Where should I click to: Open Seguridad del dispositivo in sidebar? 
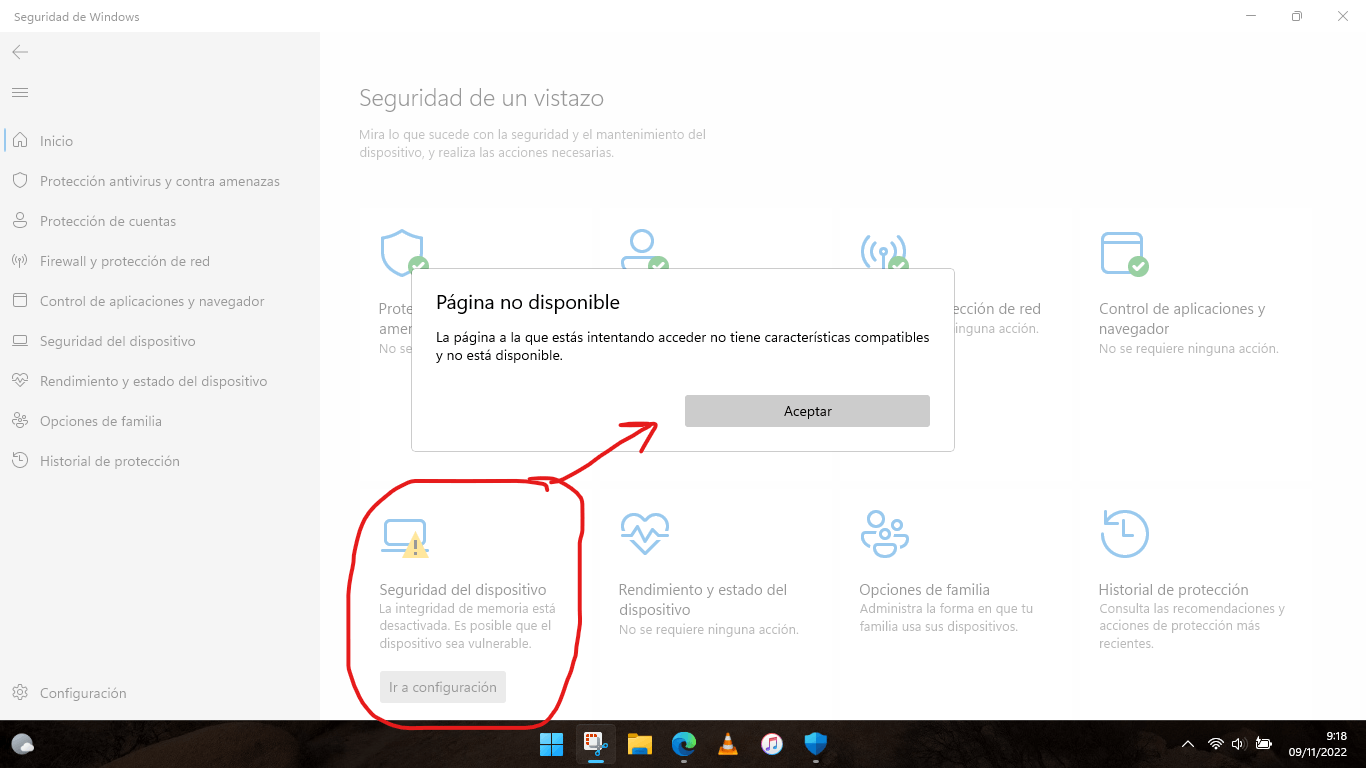pyautogui.click(x=160, y=341)
